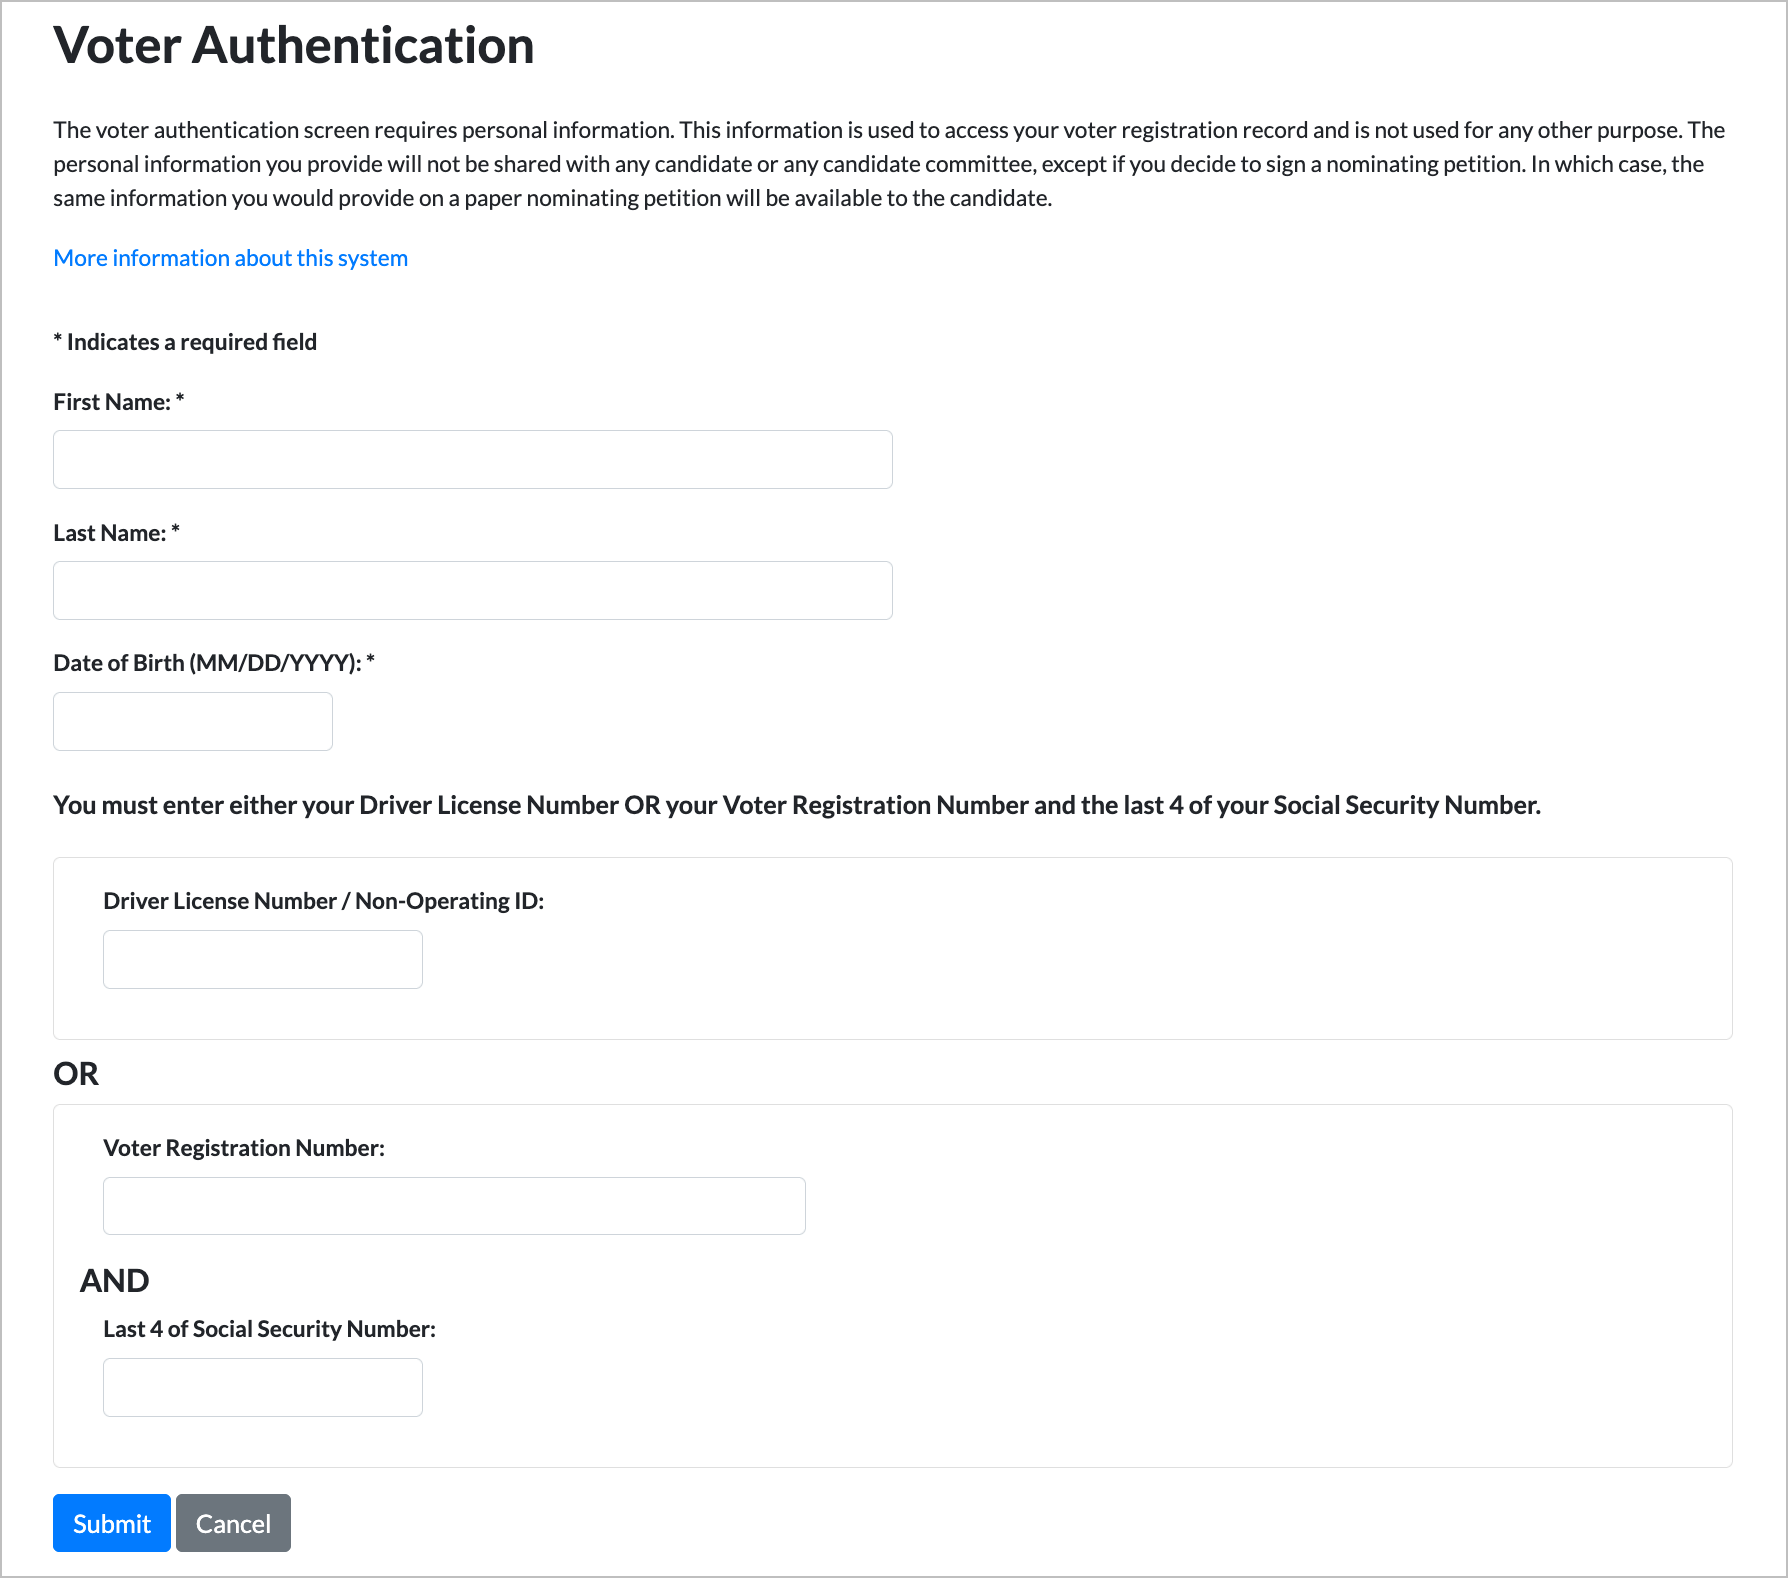Screen dimensions: 1788x1578
Task: Select the gray Cancel button
Action: 233,1522
